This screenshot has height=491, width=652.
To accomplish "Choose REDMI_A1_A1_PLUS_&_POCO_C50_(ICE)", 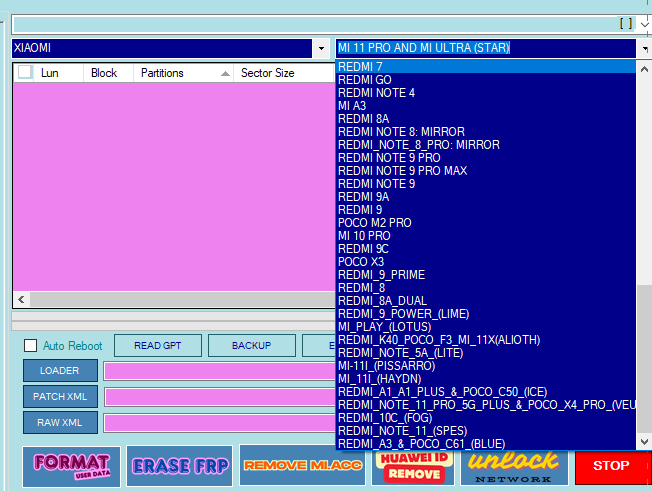I will click(486, 392).
